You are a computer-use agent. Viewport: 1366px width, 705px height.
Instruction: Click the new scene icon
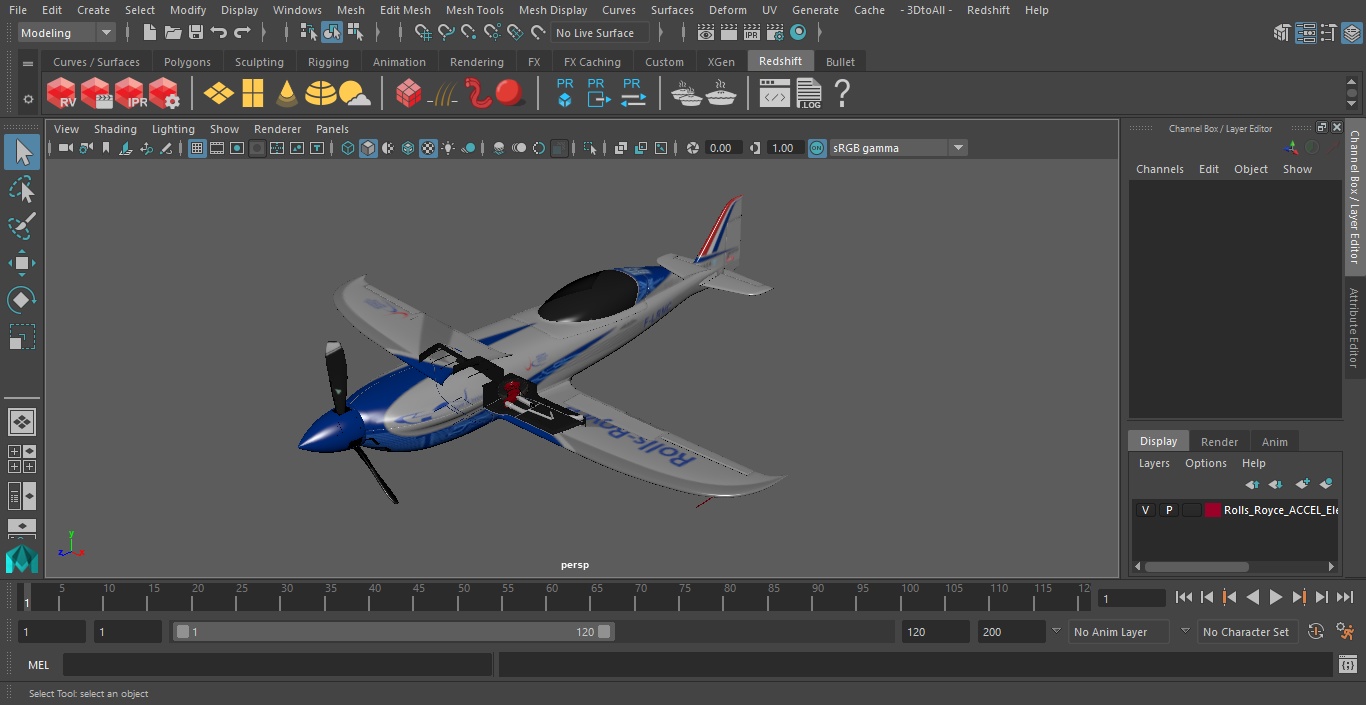[x=149, y=33]
